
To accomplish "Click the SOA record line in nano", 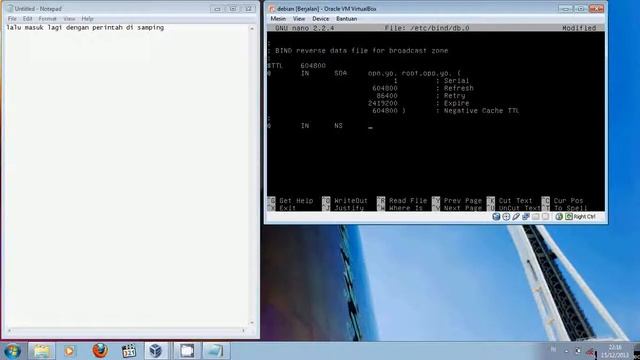I will tap(364, 73).
